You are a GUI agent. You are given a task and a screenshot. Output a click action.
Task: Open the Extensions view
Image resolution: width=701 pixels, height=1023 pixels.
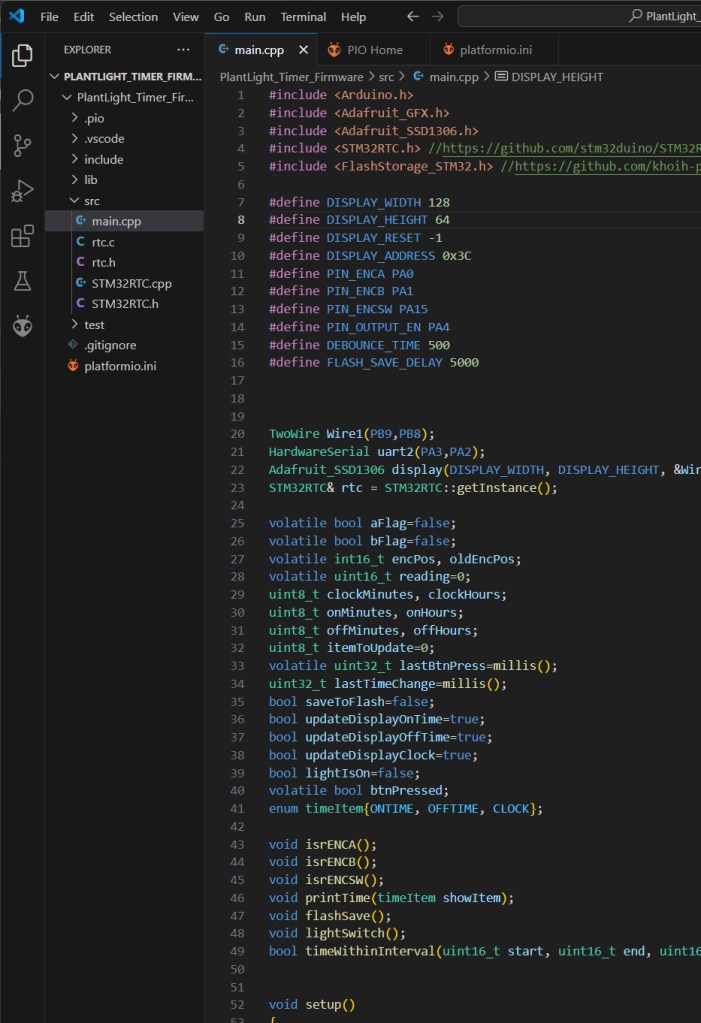click(x=22, y=236)
